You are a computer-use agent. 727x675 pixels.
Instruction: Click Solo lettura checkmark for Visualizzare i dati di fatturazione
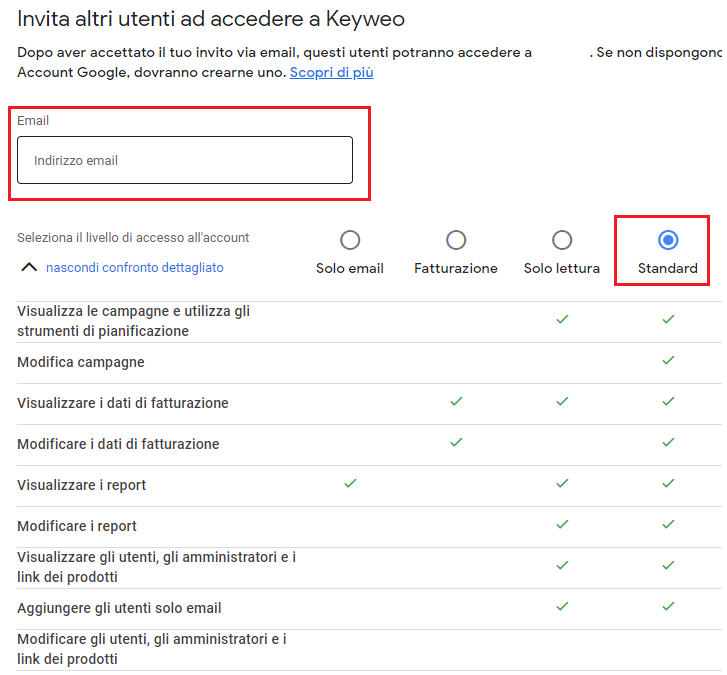click(562, 401)
